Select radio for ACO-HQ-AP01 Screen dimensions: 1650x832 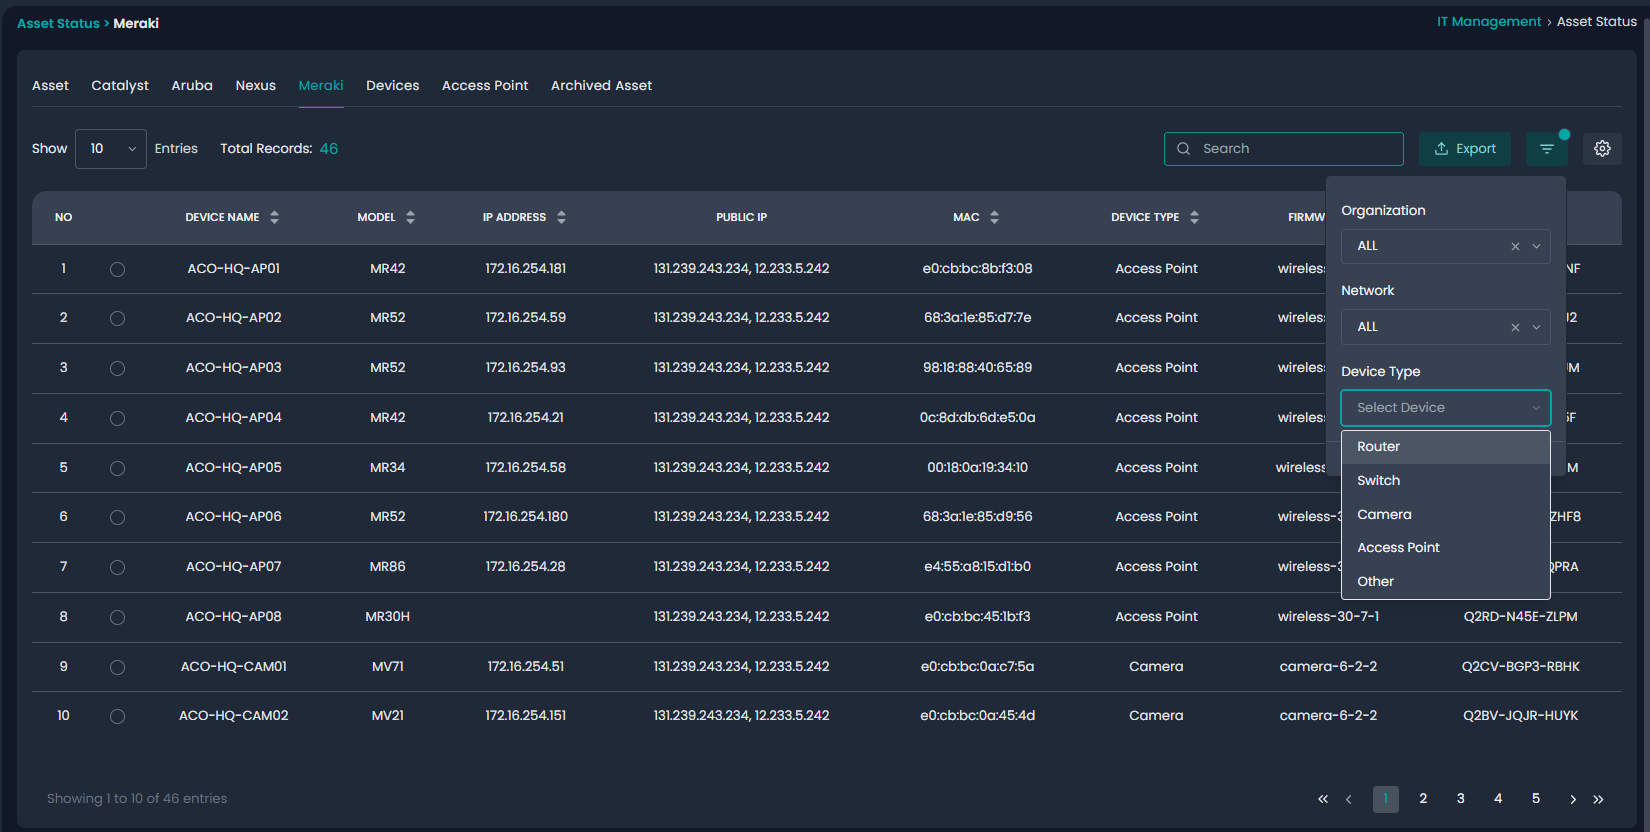pos(117,269)
